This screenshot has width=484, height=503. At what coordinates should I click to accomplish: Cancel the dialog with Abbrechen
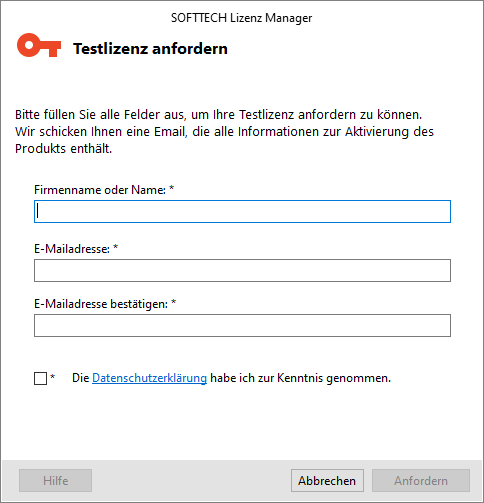tap(327, 480)
